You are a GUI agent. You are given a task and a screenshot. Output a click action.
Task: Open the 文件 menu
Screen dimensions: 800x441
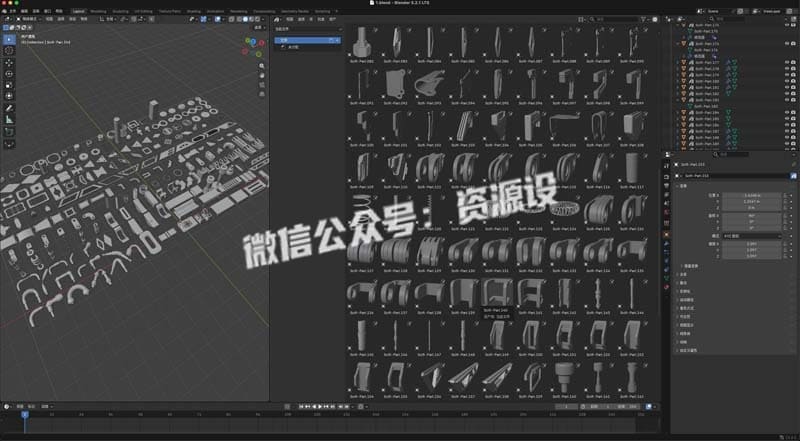click(x=14, y=11)
